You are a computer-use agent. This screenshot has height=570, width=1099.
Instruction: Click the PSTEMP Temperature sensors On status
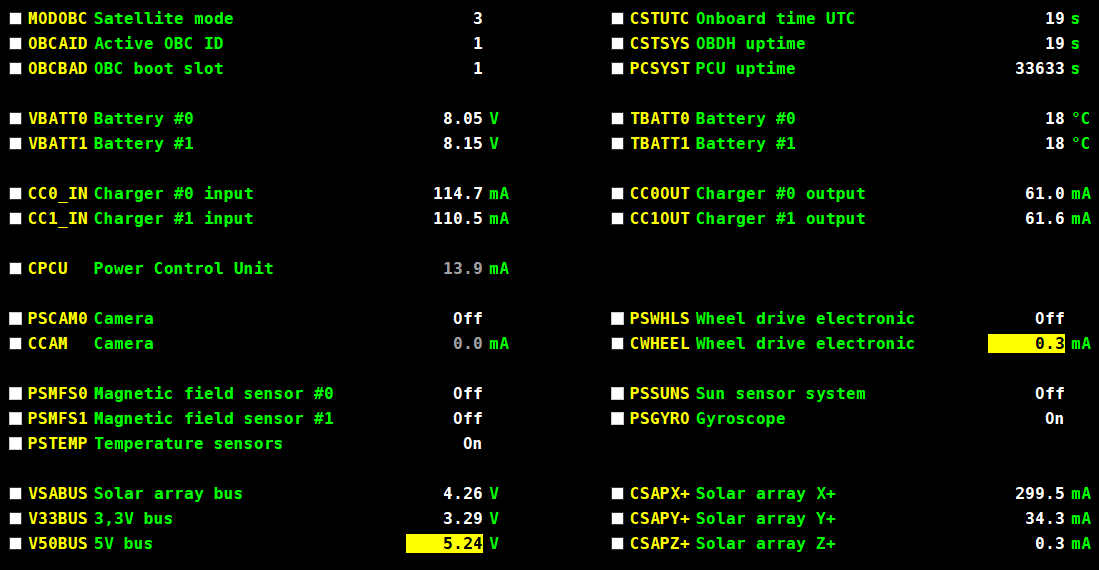(x=472, y=444)
